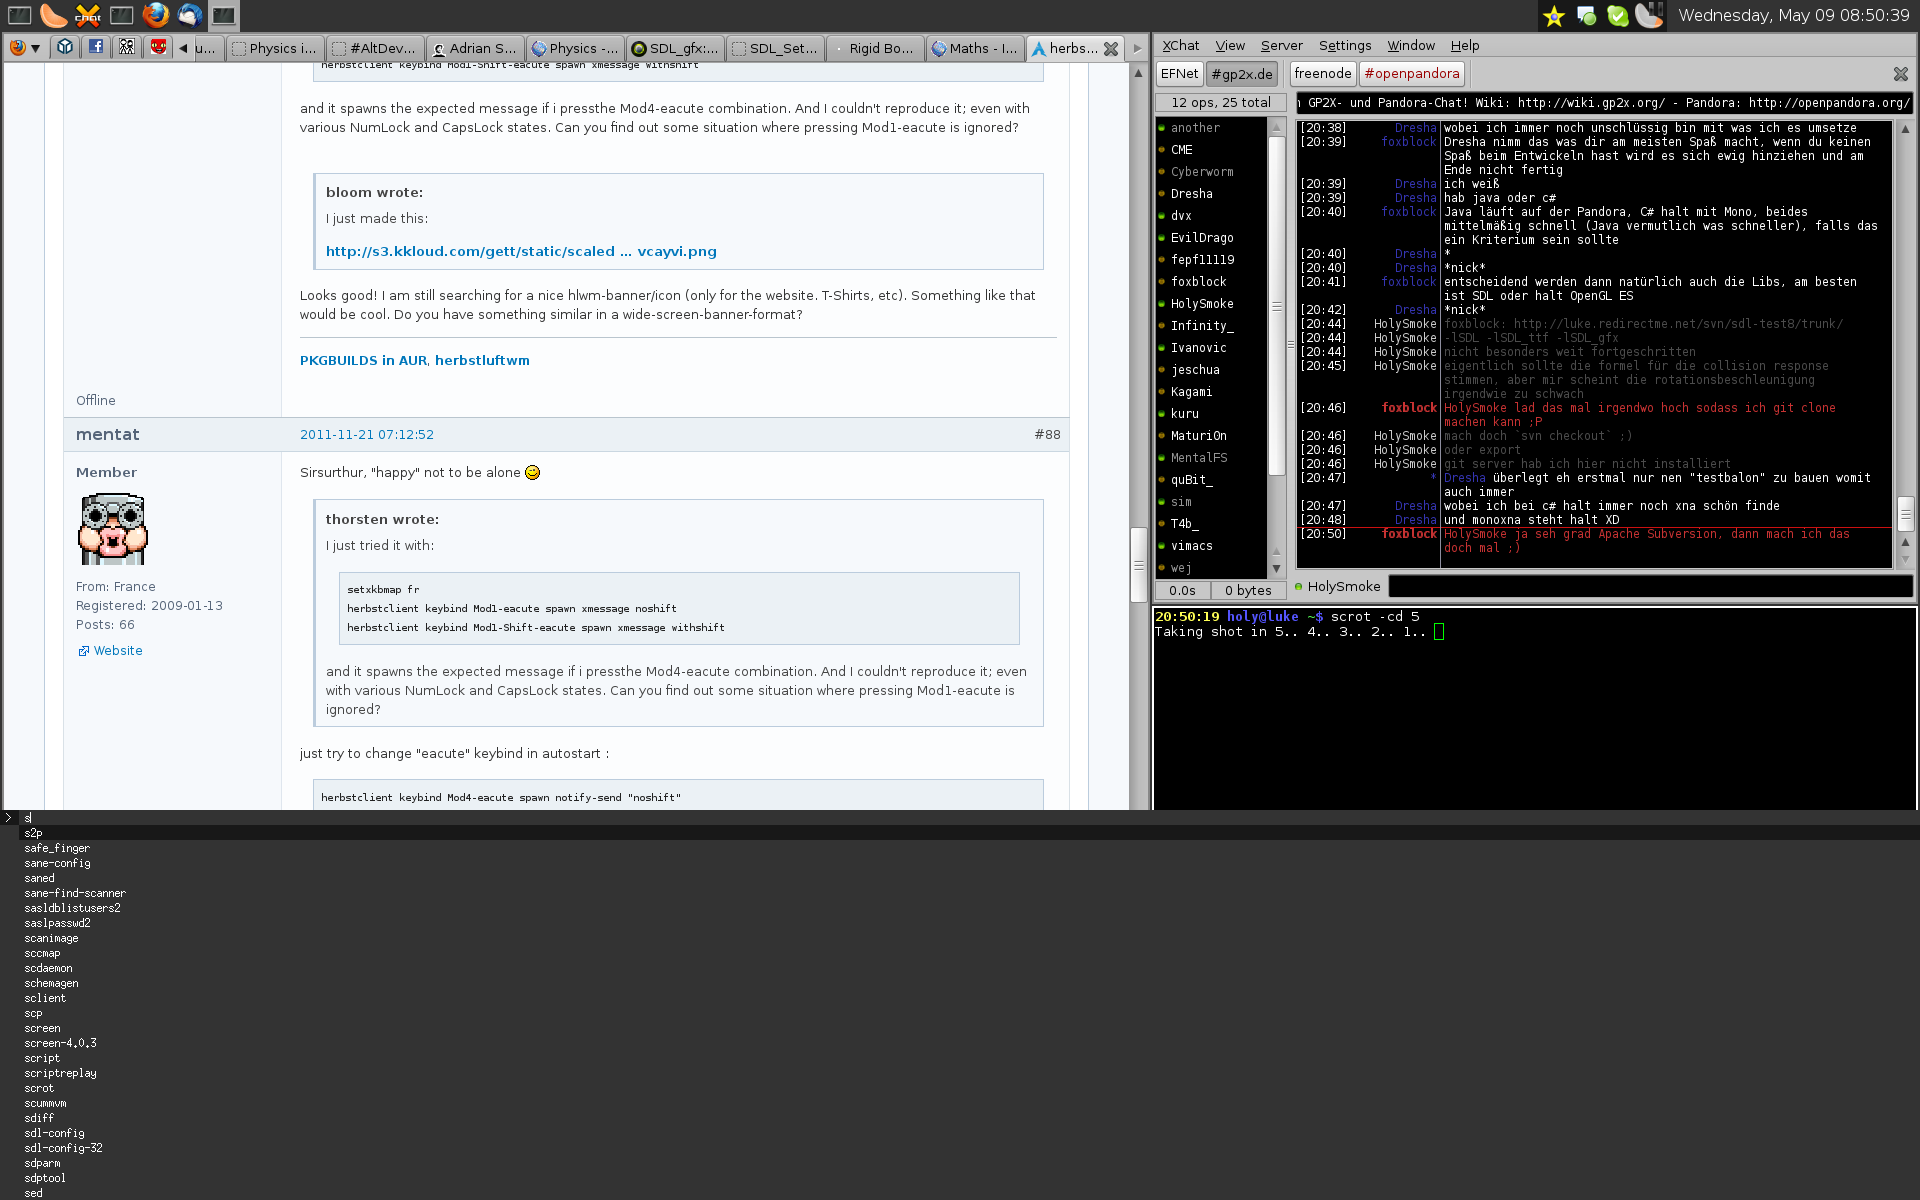Open the View menu in XChat
This screenshot has height=1200, width=1920.
(1230, 45)
